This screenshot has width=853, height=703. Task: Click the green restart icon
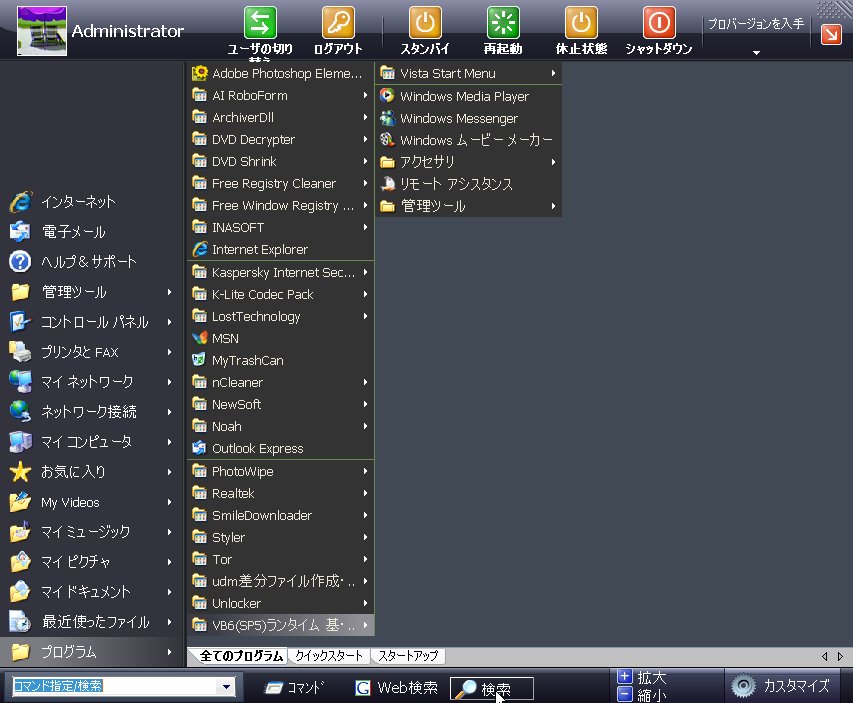point(503,22)
